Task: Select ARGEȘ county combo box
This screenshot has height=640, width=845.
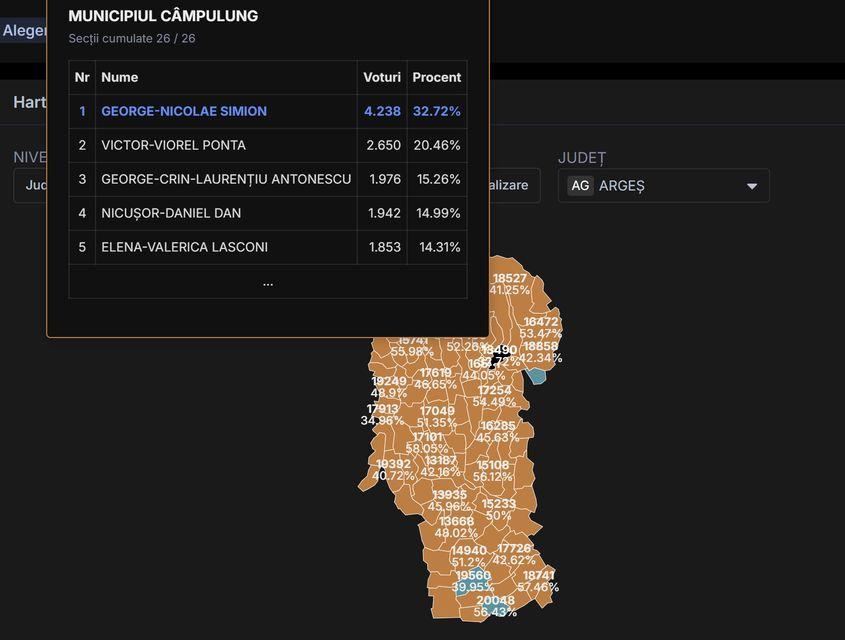Action: pos(665,186)
